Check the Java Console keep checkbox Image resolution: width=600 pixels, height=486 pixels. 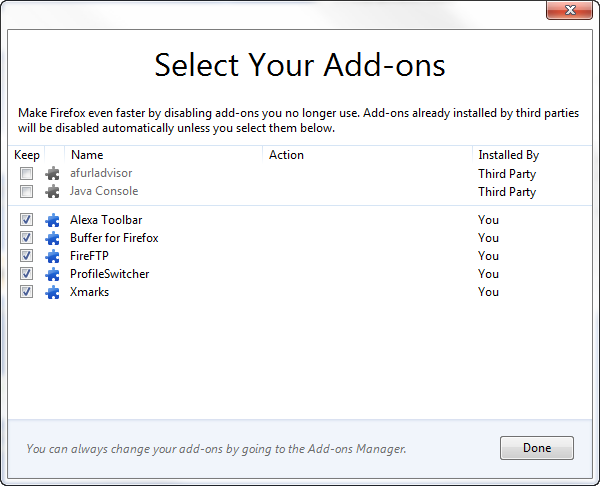tap(27, 192)
